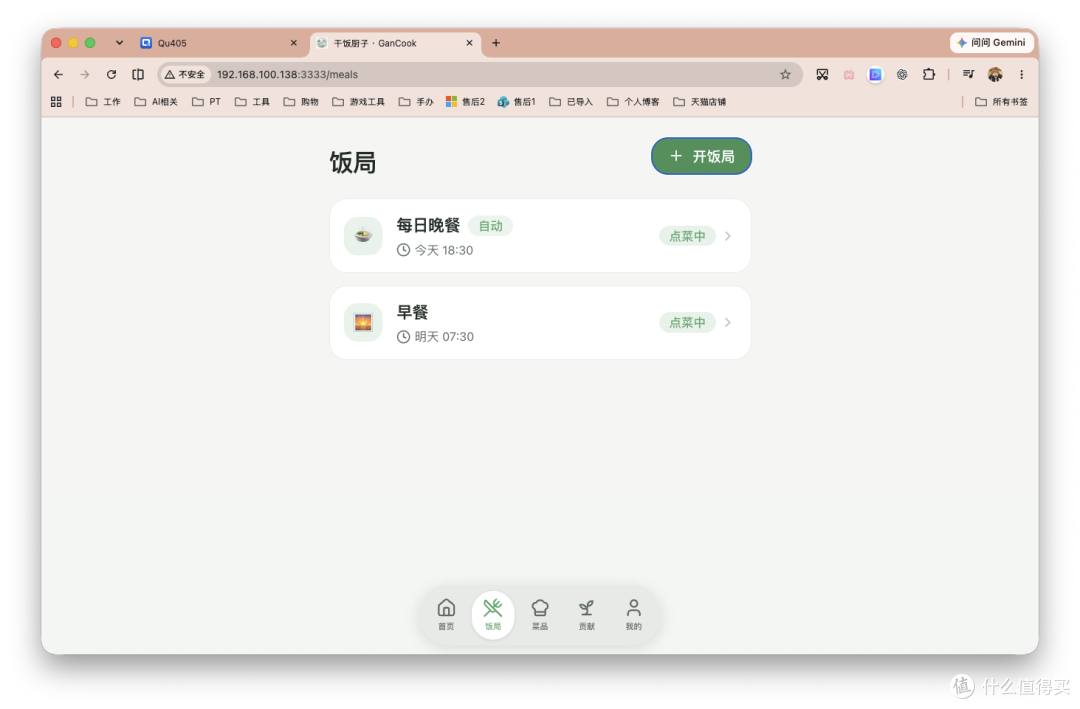Screen dimensions: 1080x709
Task: Click the 明天 07:30 time text
Action: tap(444, 337)
